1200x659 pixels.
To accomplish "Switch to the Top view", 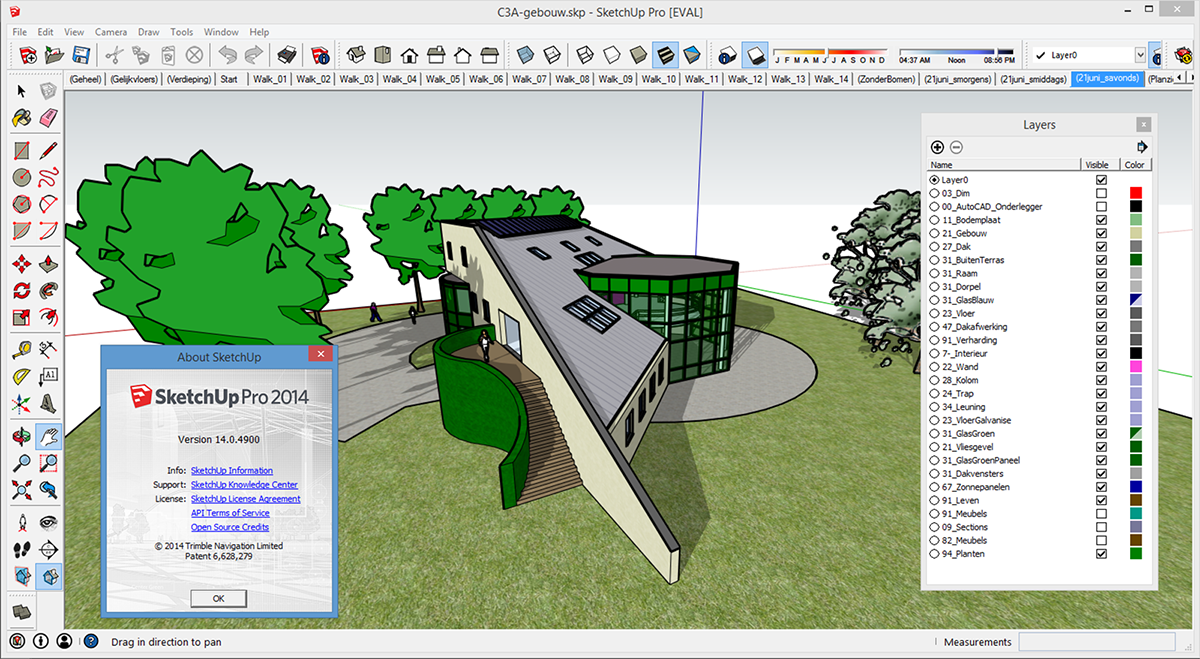I will pos(382,55).
